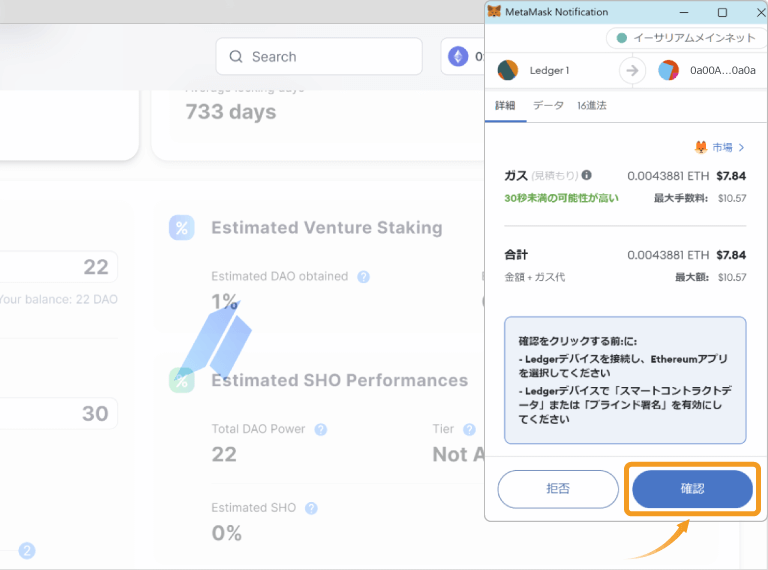Click help icon beside Estimated SHO
The width and height of the screenshot is (768, 570).
click(311, 508)
